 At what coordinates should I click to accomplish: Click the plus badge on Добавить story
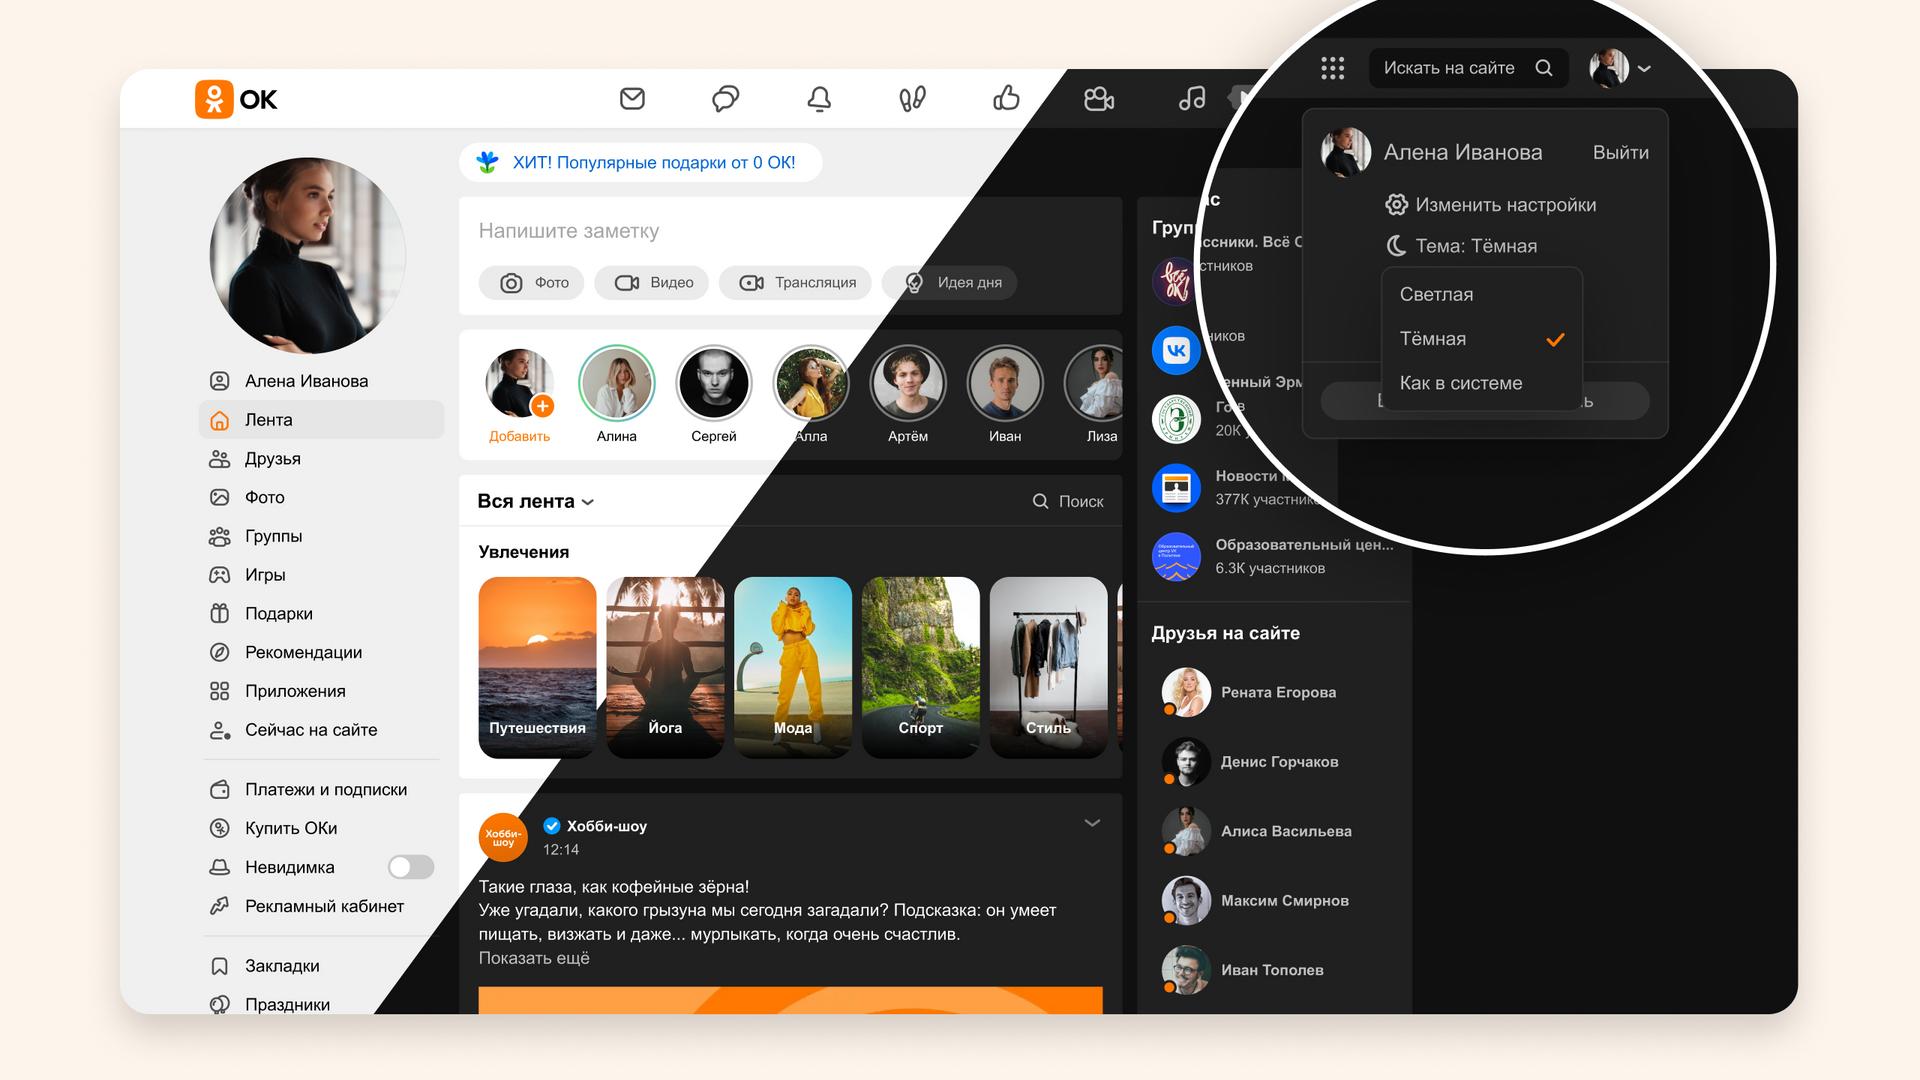[543, 406]
